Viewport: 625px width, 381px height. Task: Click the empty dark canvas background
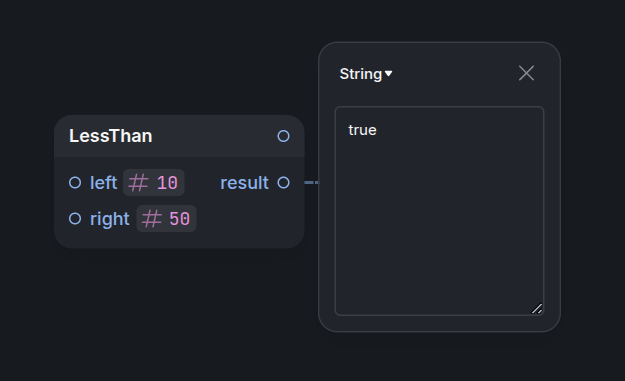pyautogui.click(x=159, y=319)
